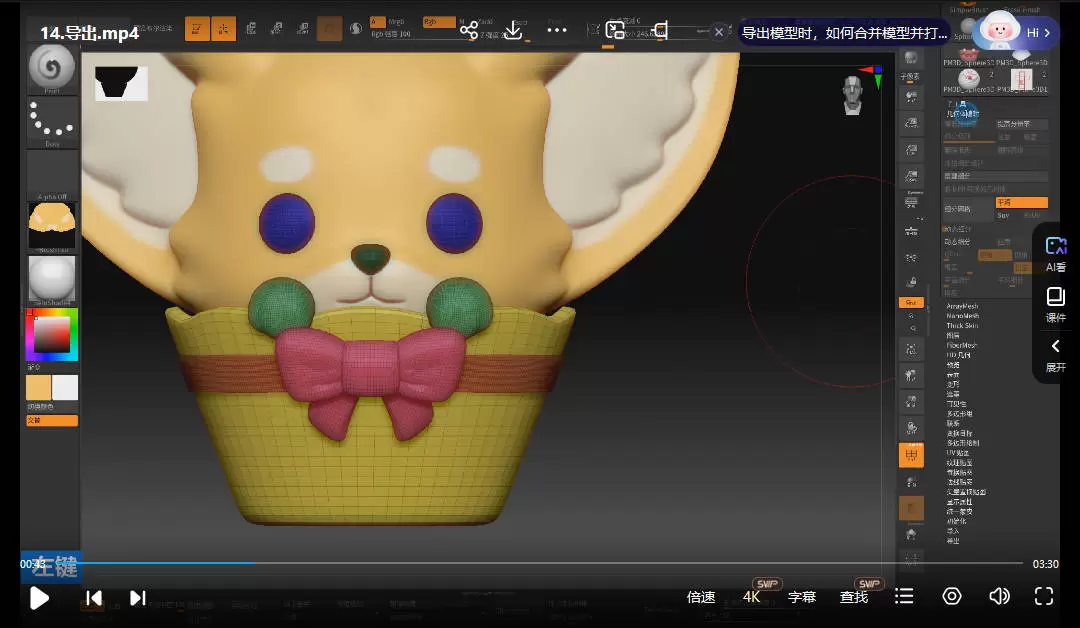Open the ZBrush grey material sphere selector
1080x628 pixels.
point(52,280)
